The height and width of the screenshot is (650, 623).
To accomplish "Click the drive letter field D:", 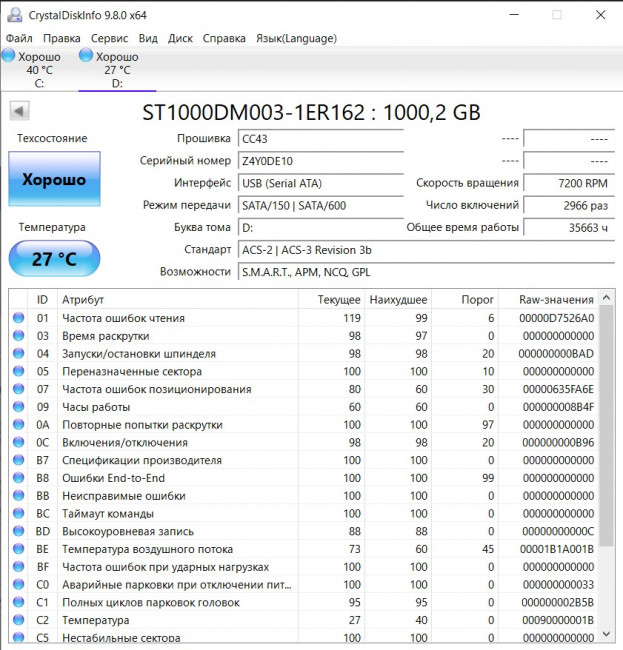I will 320,228.
